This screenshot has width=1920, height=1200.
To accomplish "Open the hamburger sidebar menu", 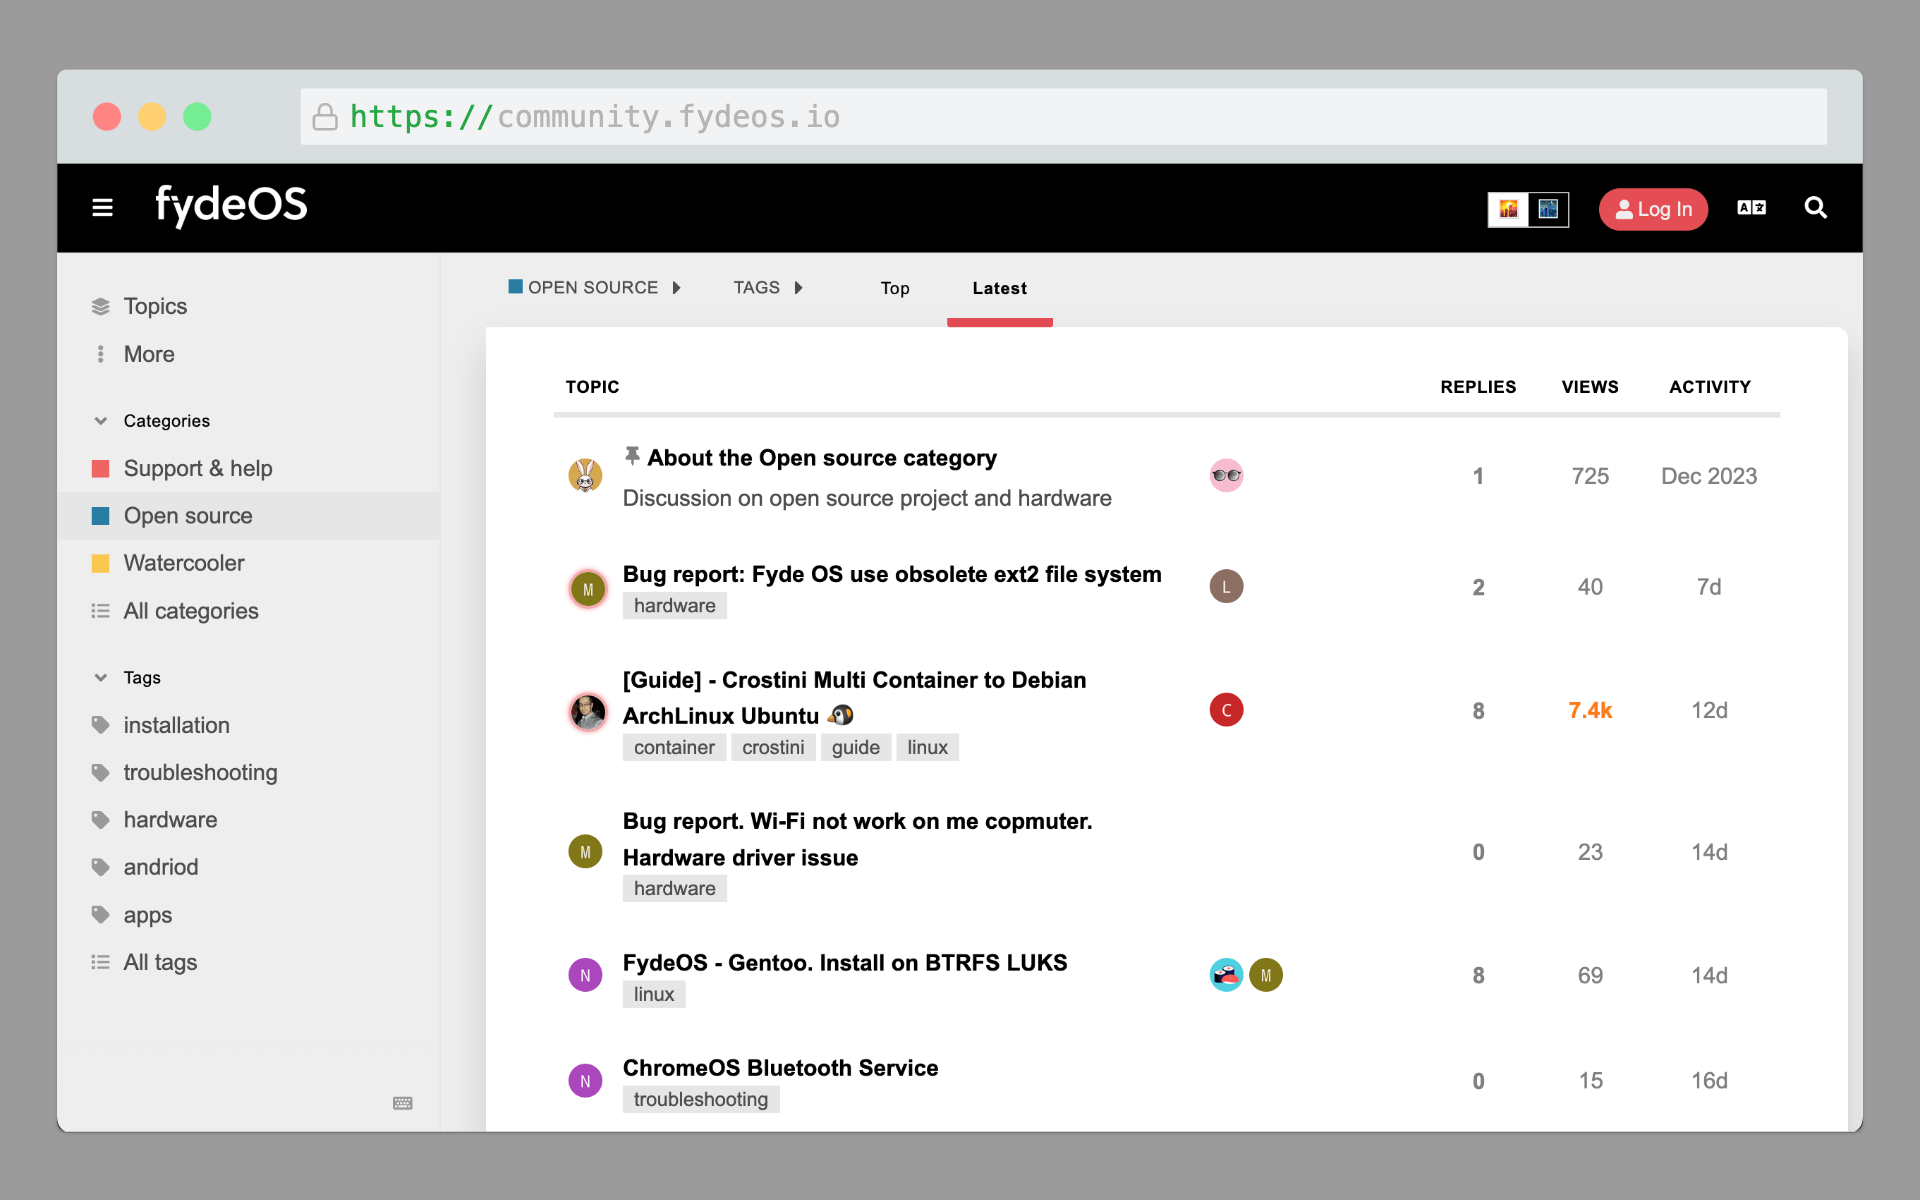I will click(102, 208).
